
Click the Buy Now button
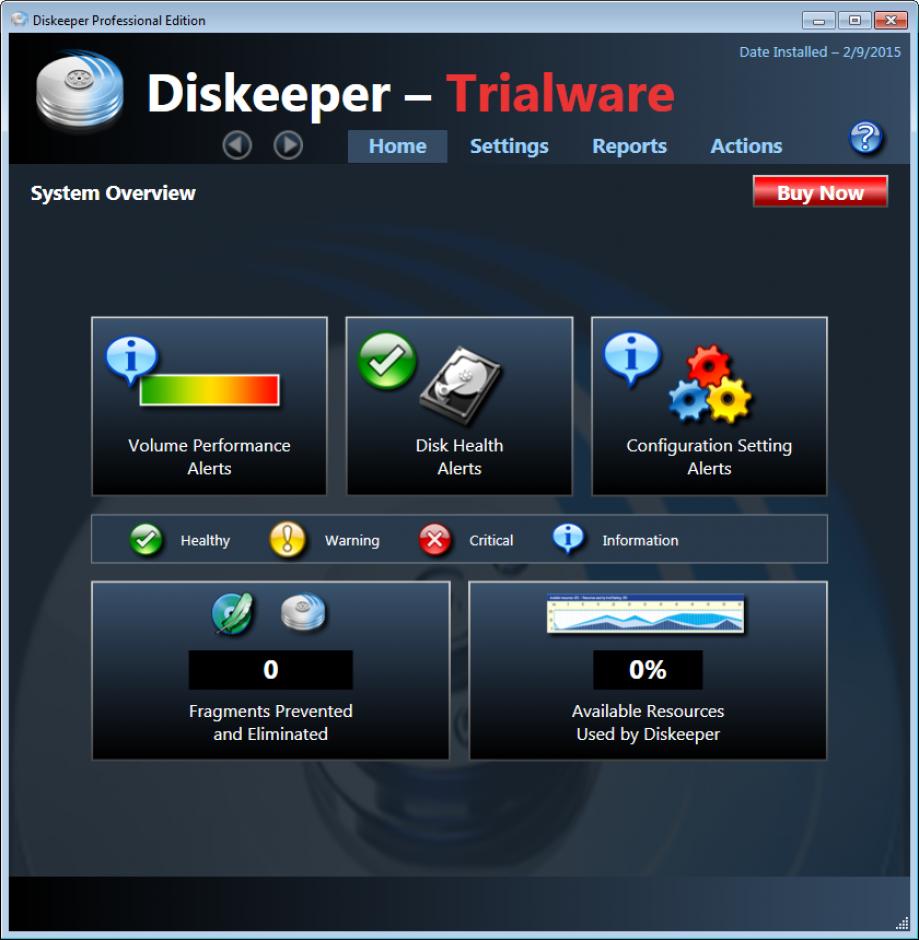tap(820, 192)
